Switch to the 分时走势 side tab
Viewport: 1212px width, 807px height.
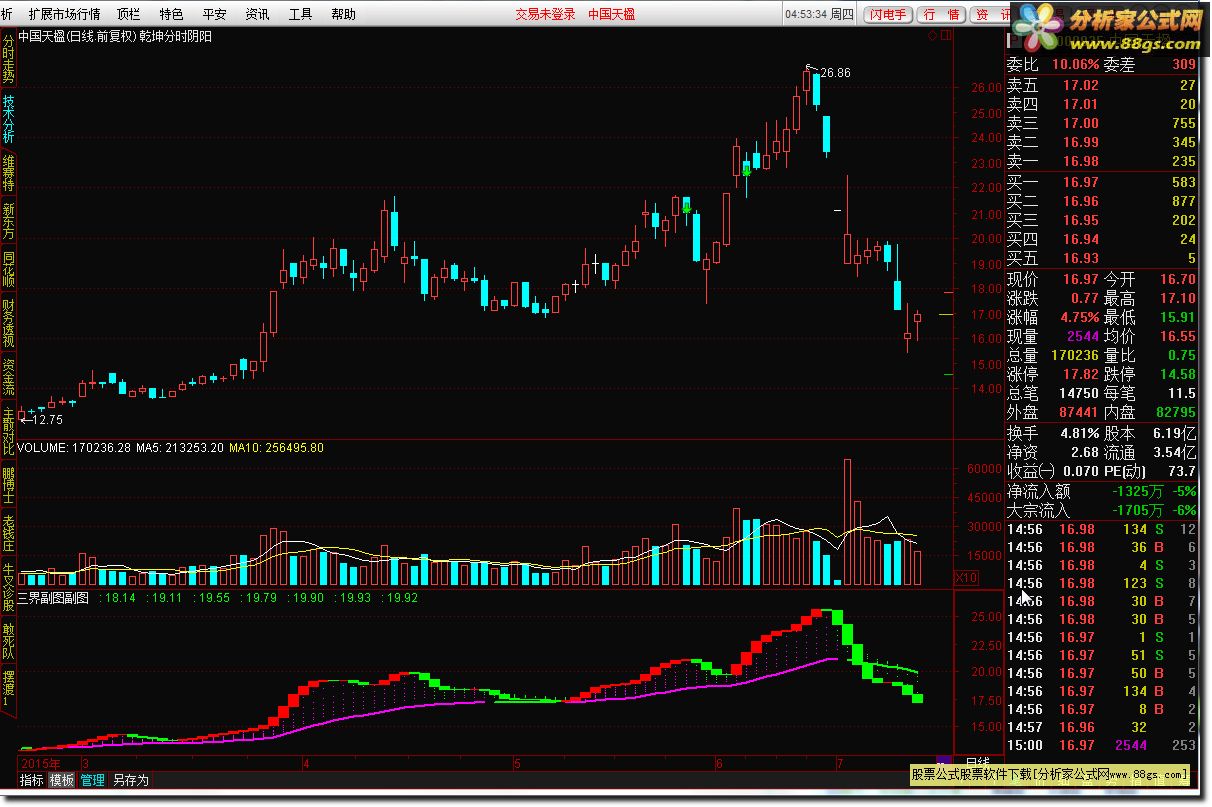click(8, 60)
